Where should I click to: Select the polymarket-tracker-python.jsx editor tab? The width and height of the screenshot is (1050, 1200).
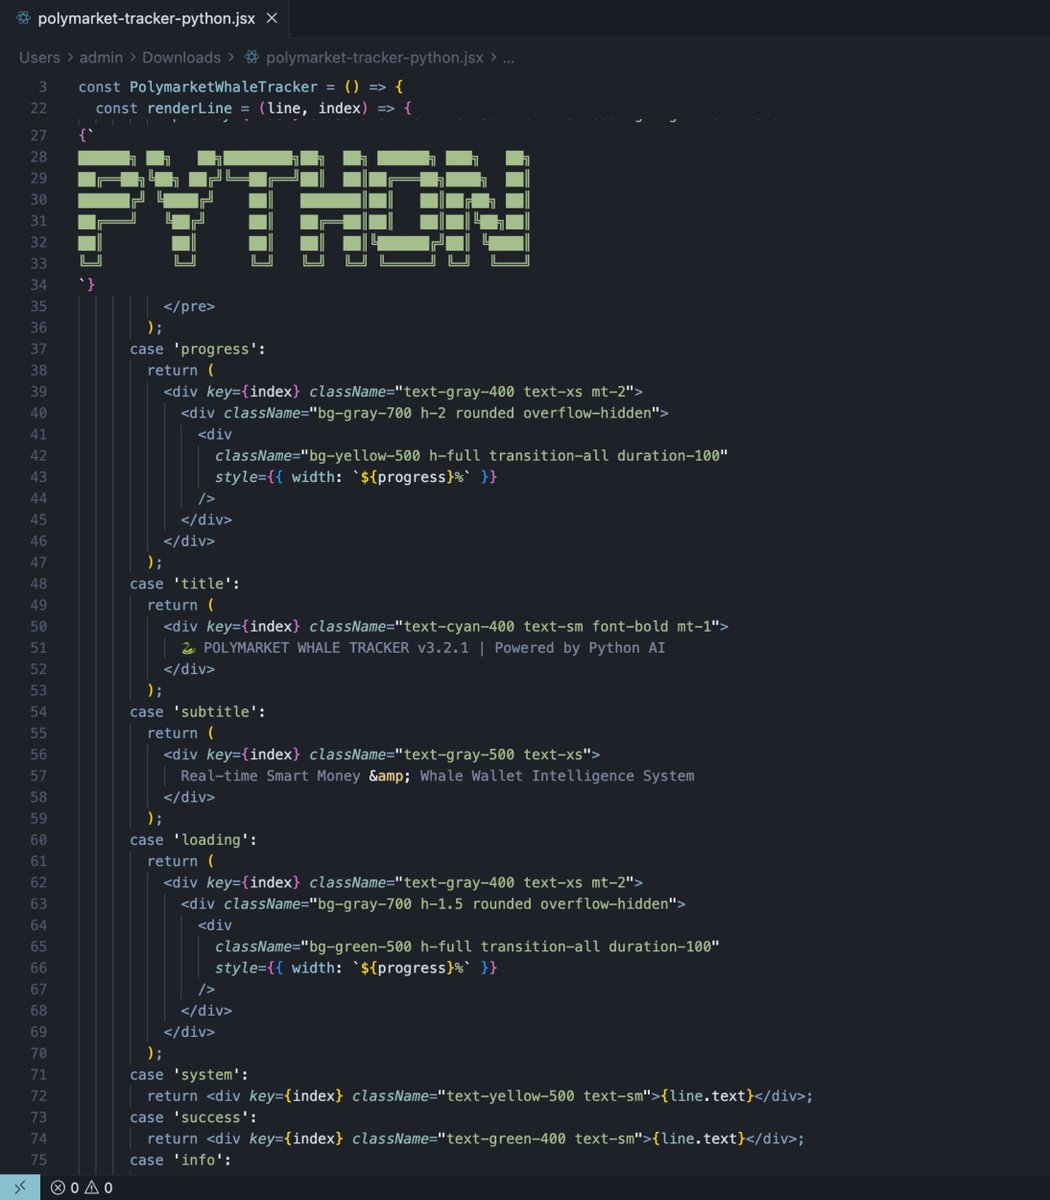(146, 18)
